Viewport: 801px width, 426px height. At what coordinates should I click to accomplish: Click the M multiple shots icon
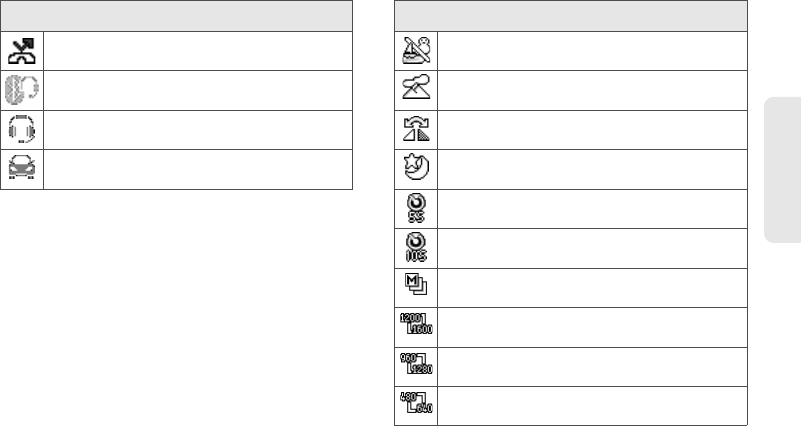(x=416, y=284)
